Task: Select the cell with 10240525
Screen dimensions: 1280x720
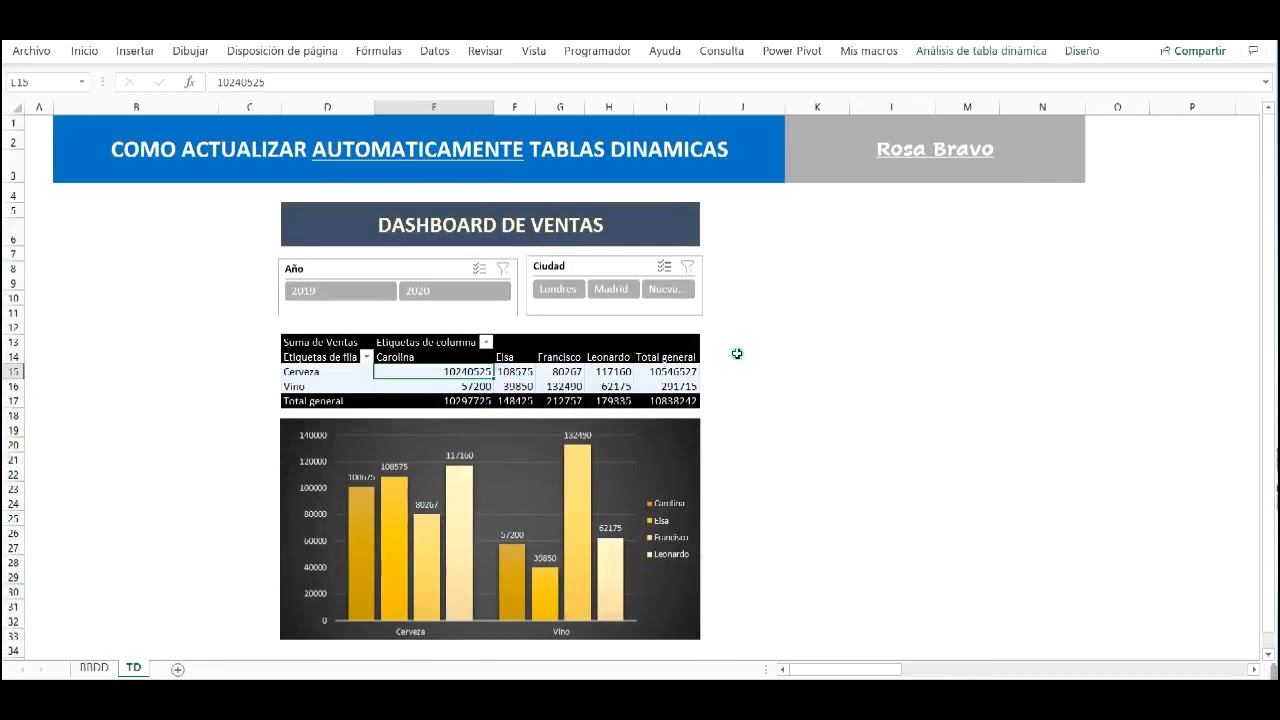Action: 433,372
